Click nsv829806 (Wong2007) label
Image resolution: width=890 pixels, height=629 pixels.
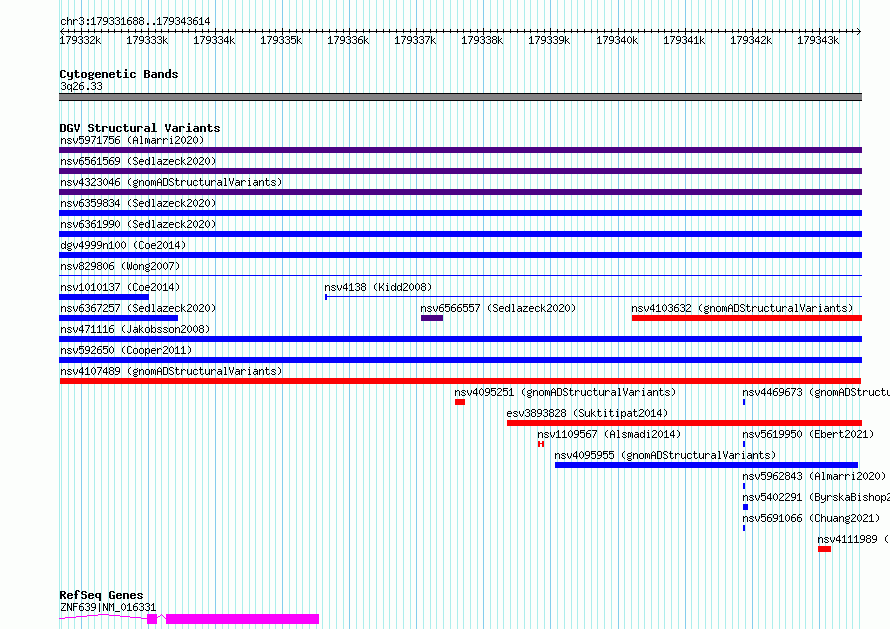[x=120, y=266]
